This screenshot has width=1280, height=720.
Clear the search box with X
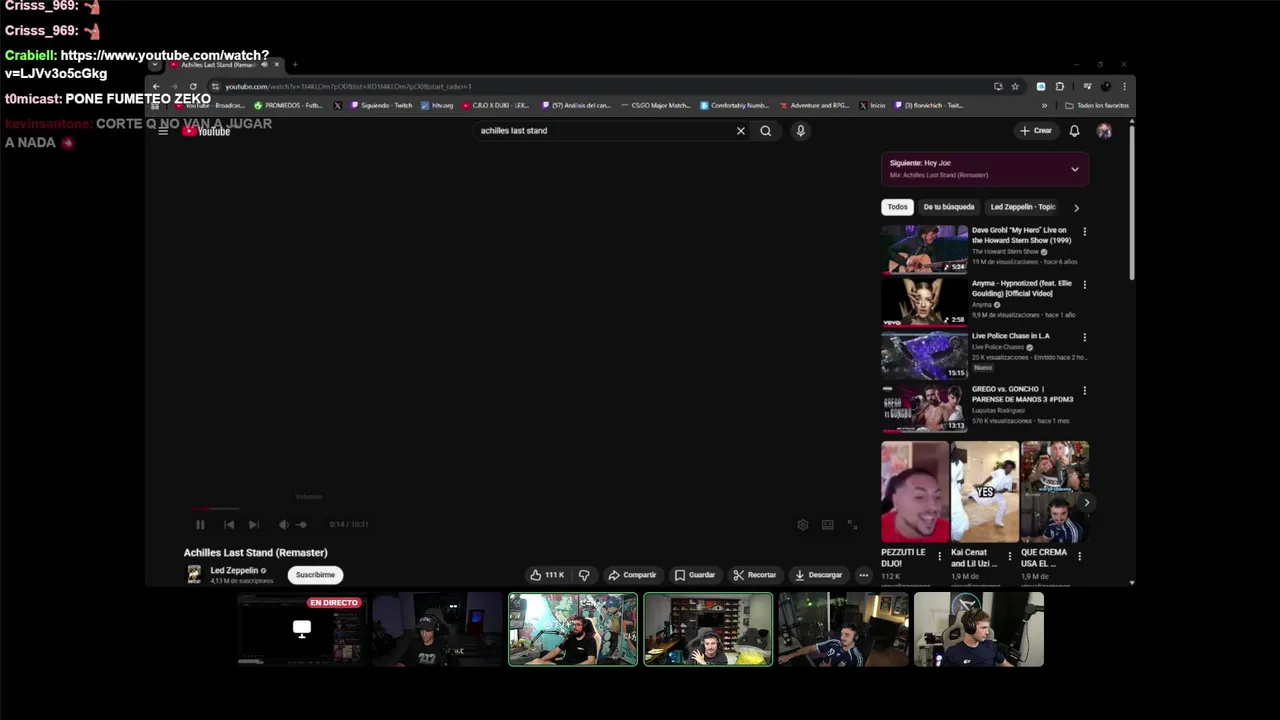741,131
